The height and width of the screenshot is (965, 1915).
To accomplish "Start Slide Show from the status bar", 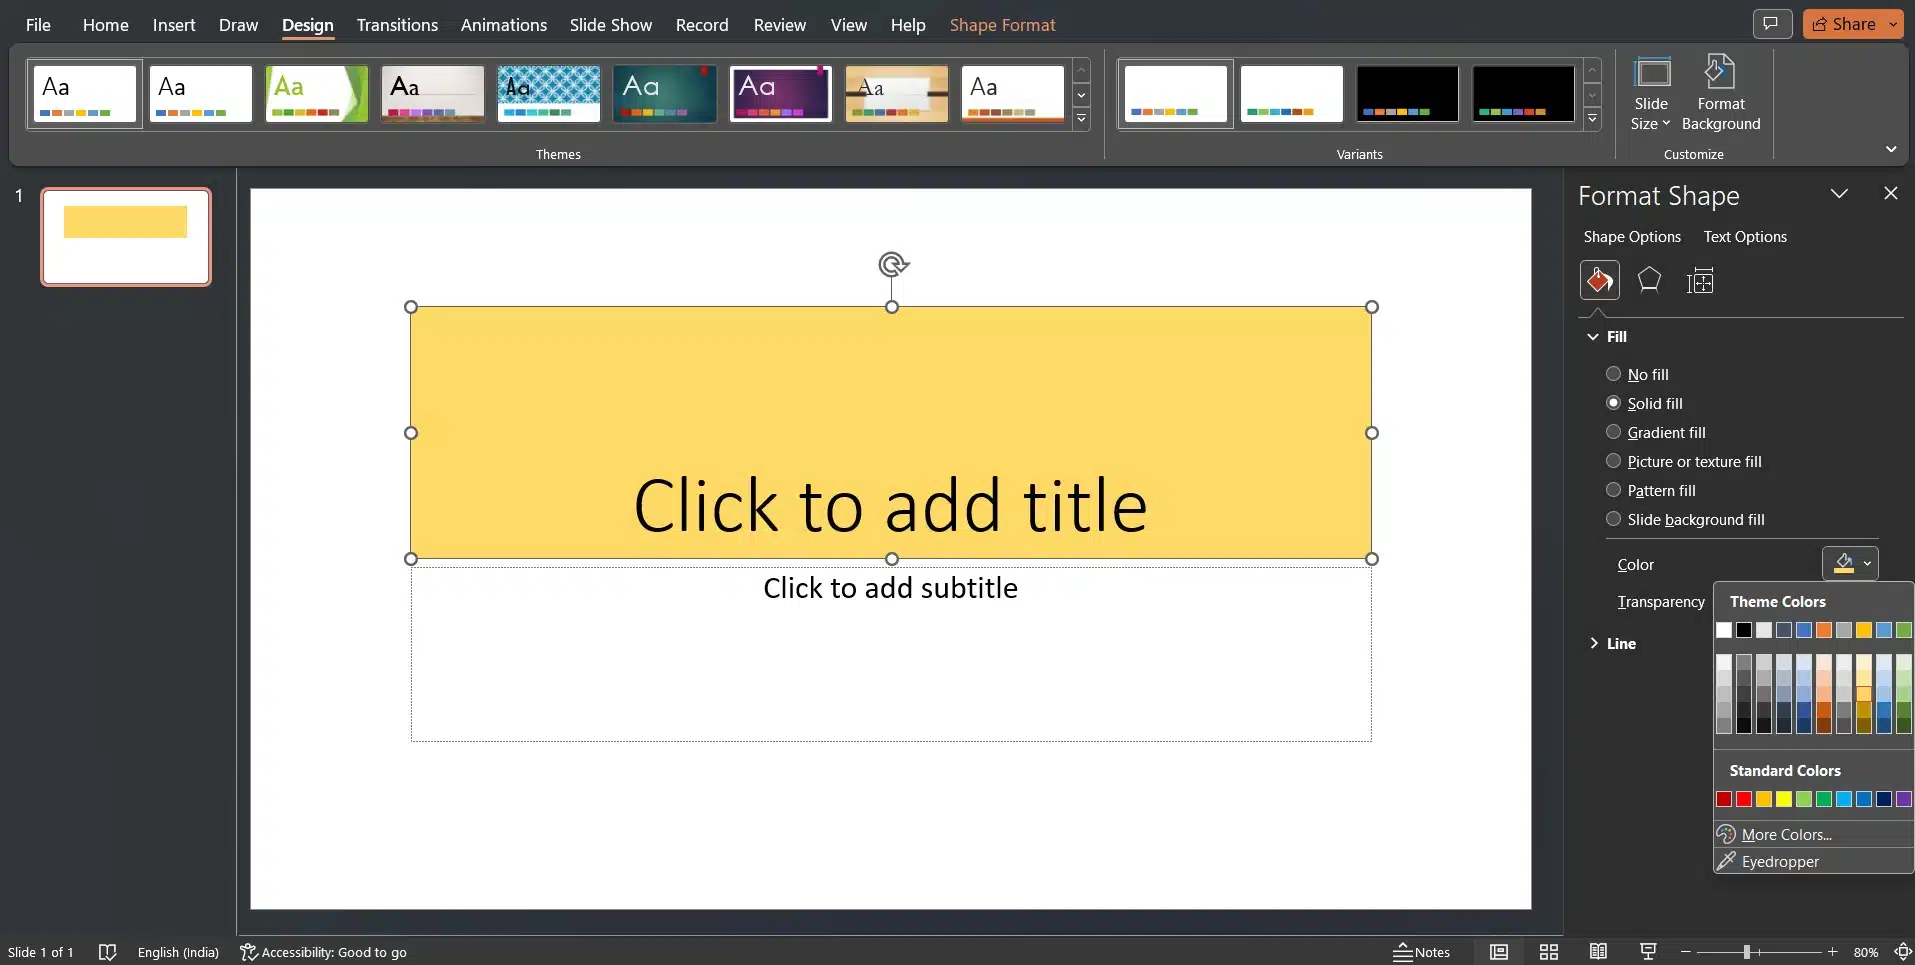I will coord(1648,952).
